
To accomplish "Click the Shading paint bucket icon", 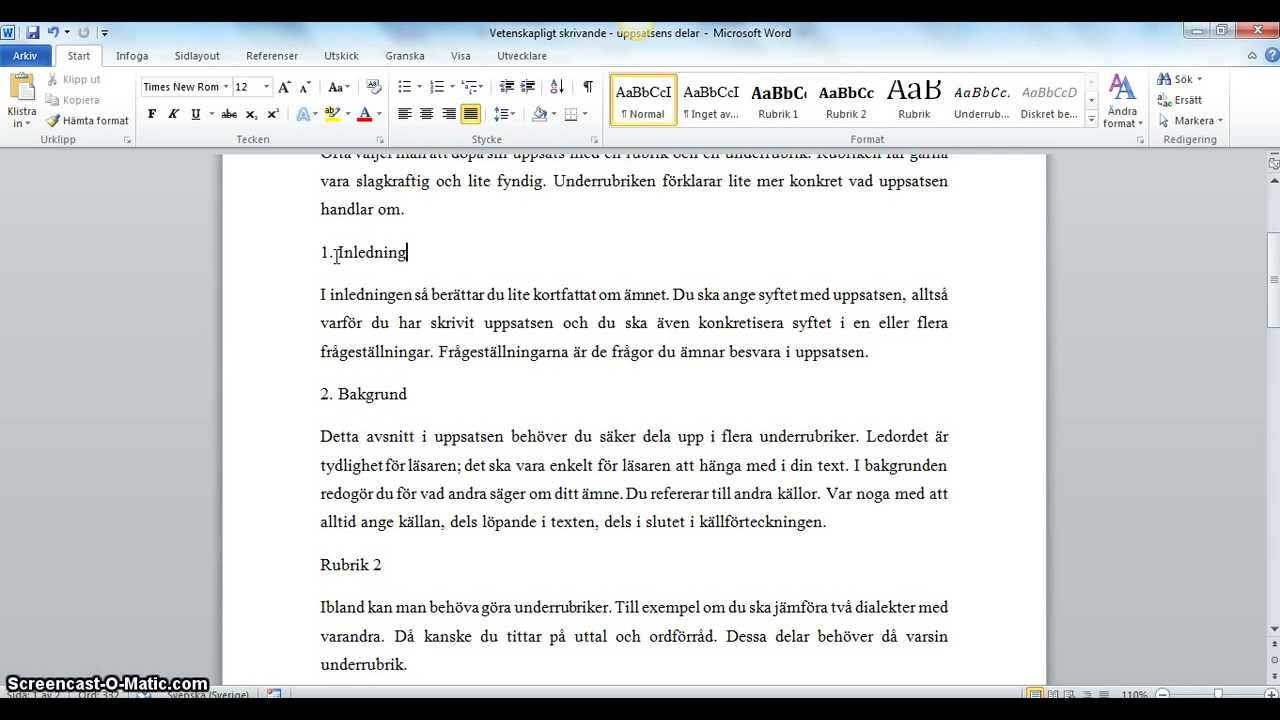I will click(x=539, y=114).
